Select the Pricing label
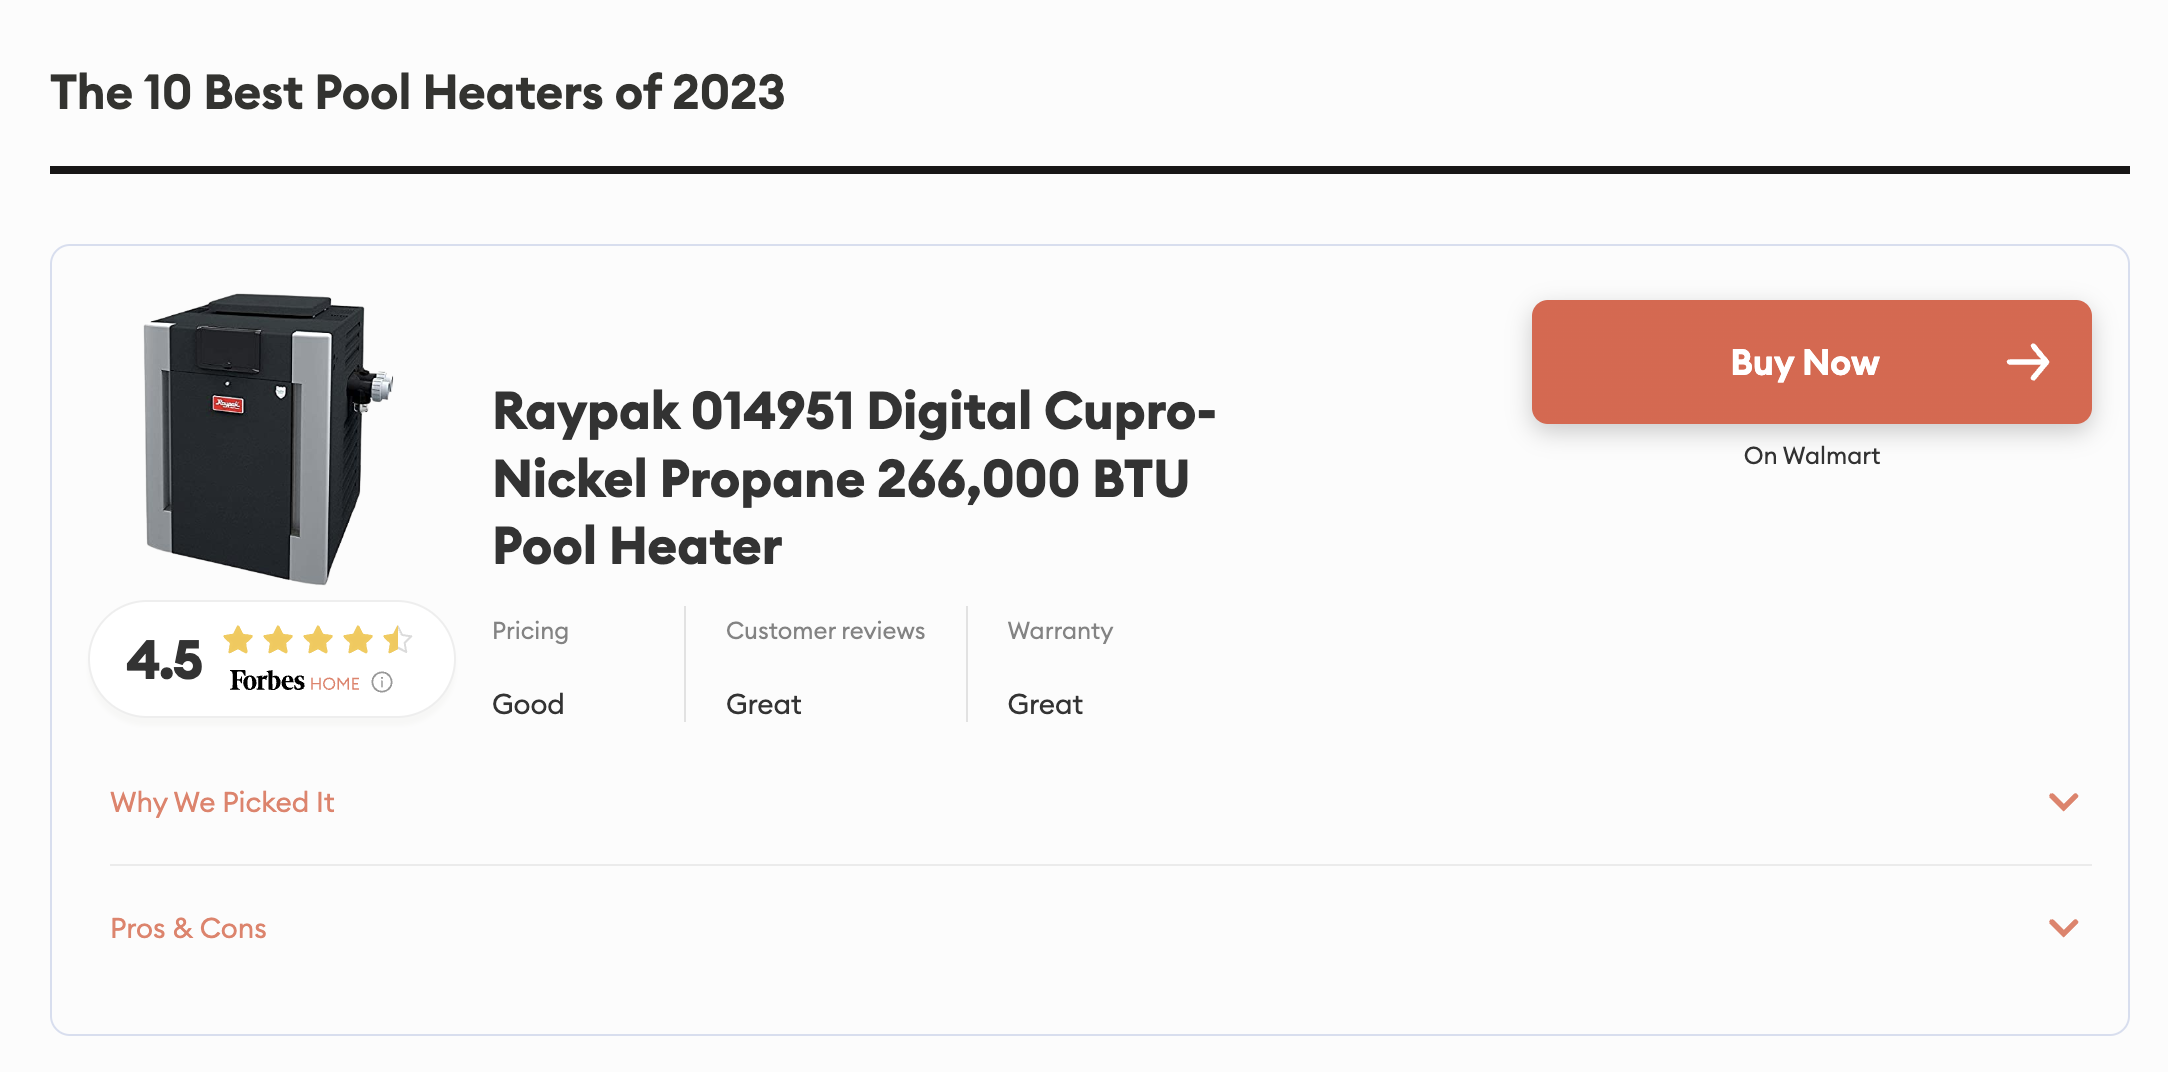The width and height of the screenshot is (2168, 1072). pos(530,631)
